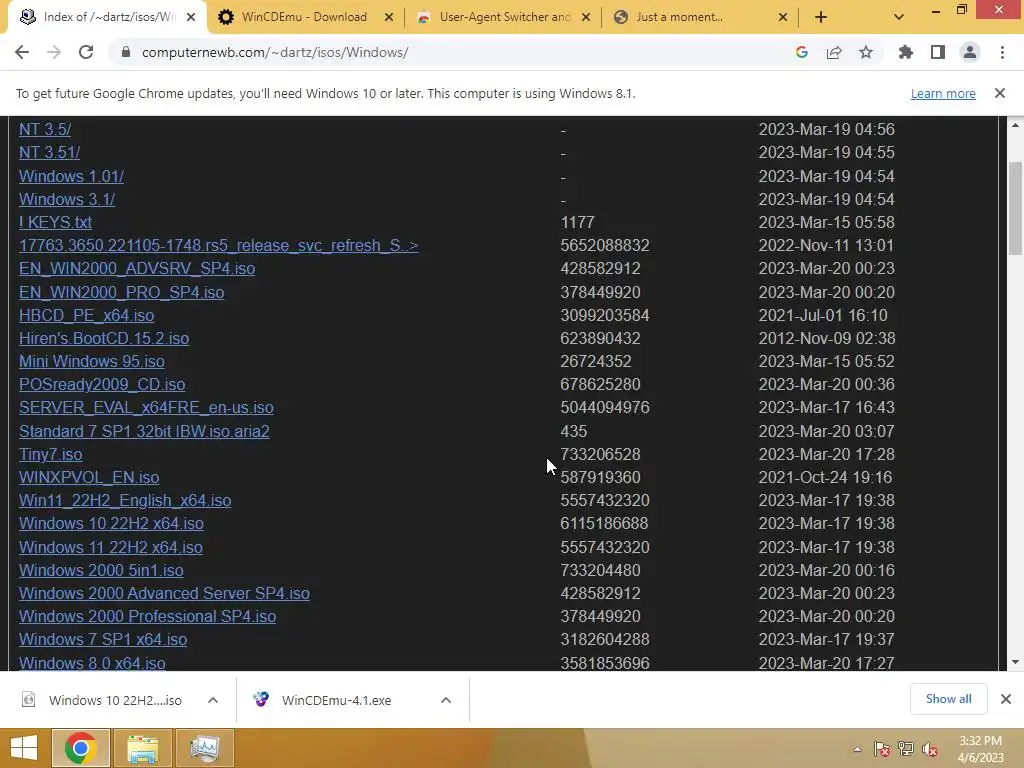
Task: Open the monitor app in taskbar
Action: pos(204,748)
